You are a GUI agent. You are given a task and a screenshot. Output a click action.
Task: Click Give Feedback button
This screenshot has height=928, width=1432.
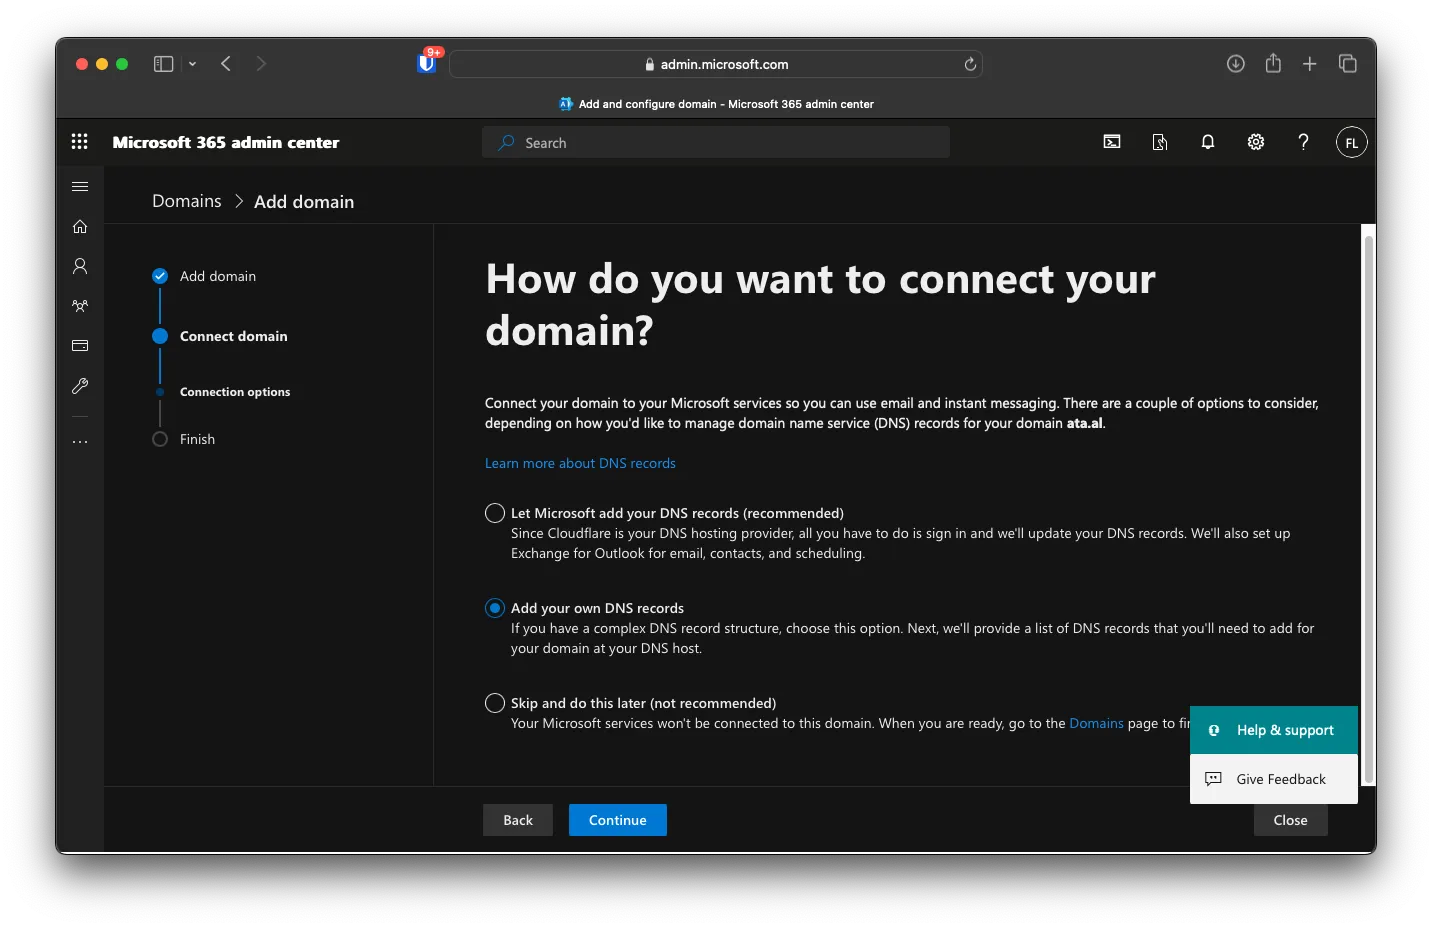click(1274, 779)
